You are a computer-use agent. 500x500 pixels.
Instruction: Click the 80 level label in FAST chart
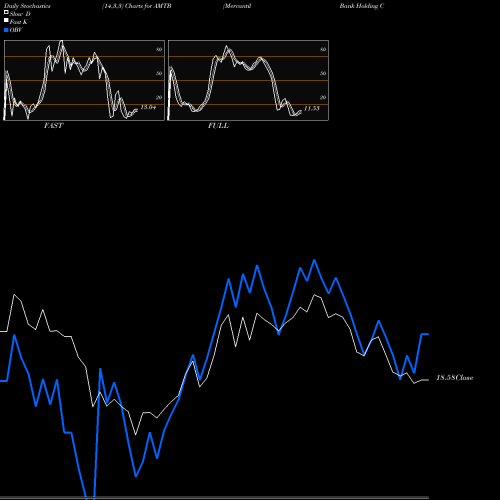159,49
